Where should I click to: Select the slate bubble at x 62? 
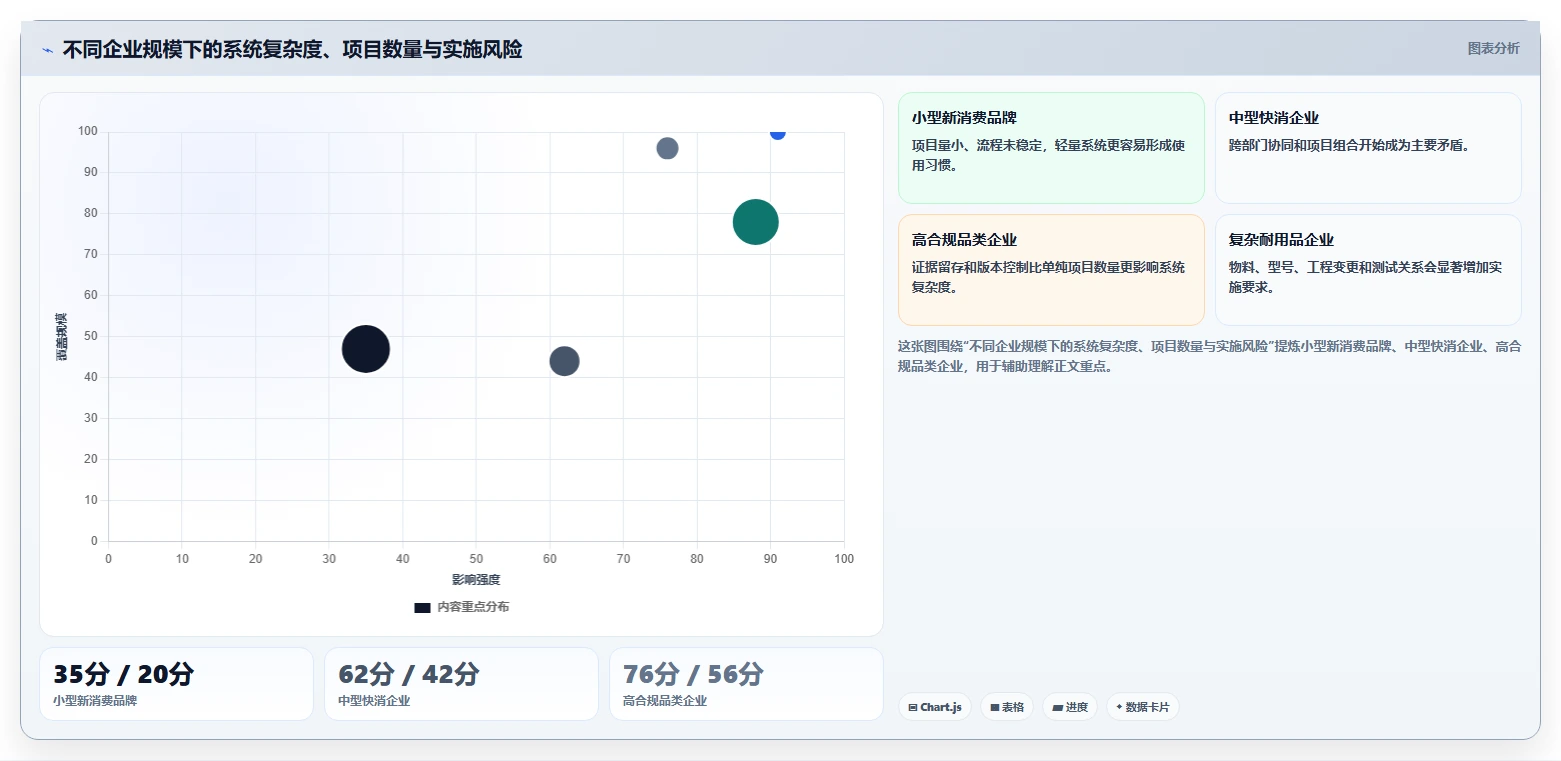(565, 361)
